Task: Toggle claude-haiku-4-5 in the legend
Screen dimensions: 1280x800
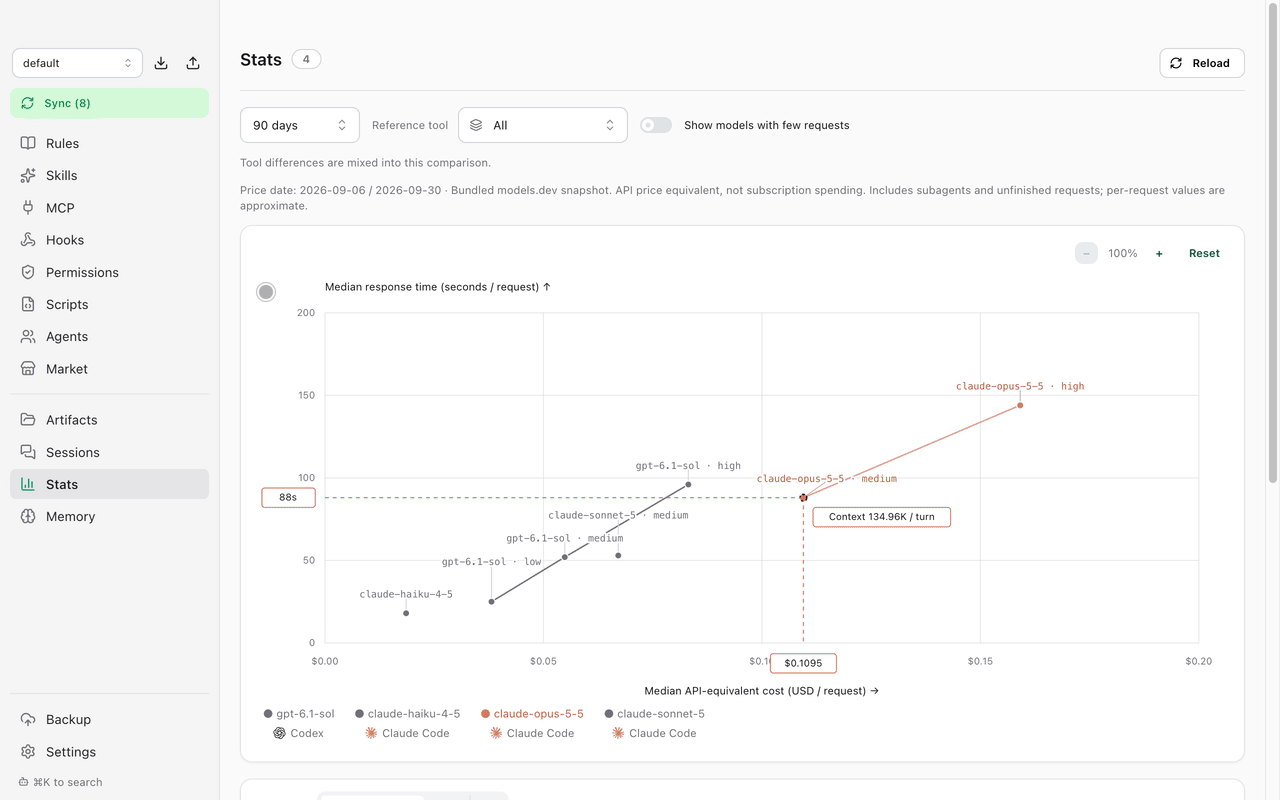Action: click(x=407, y=714)
